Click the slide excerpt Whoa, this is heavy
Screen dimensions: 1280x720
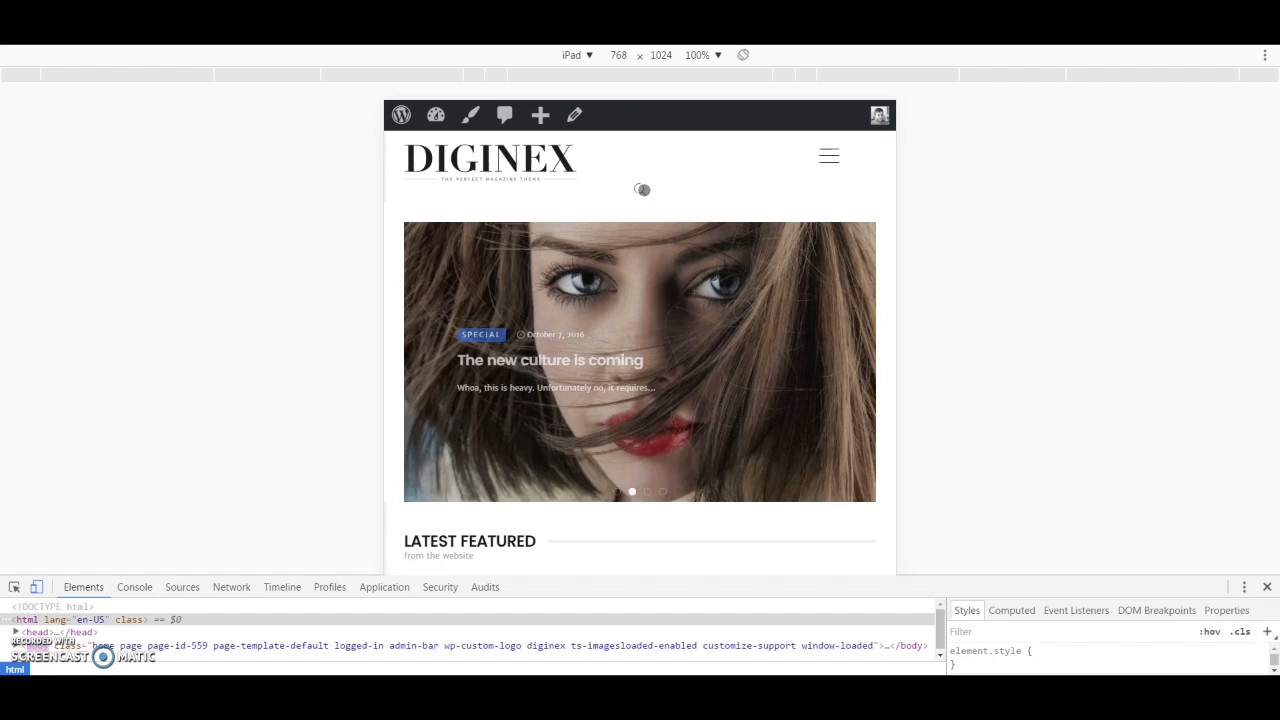[556, 388]
